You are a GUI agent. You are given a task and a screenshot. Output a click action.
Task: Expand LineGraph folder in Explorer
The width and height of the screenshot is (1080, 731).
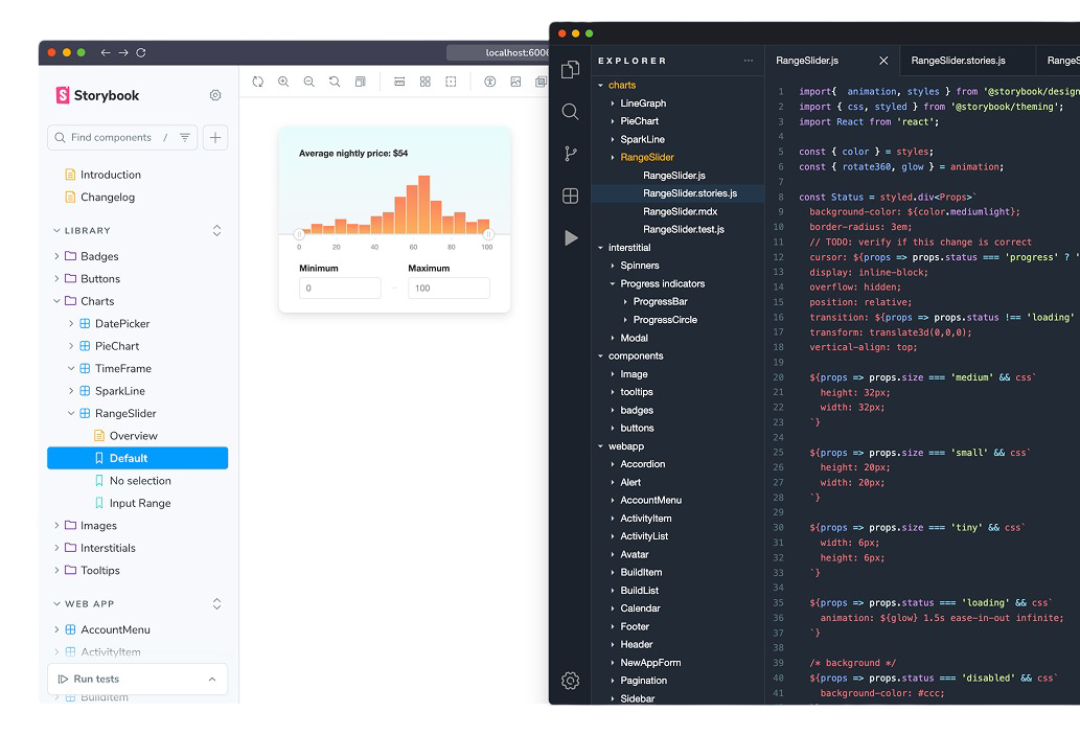pos(637,103)
